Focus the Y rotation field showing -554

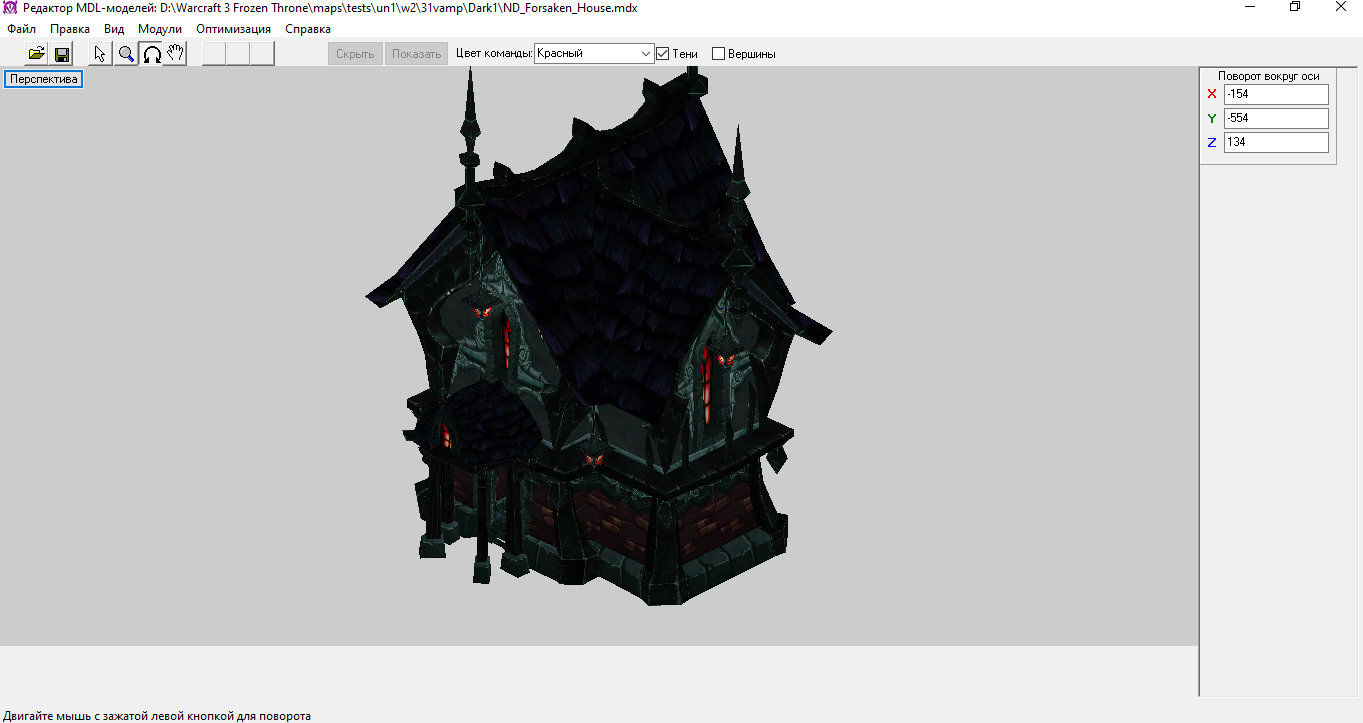click(1276, 118)
